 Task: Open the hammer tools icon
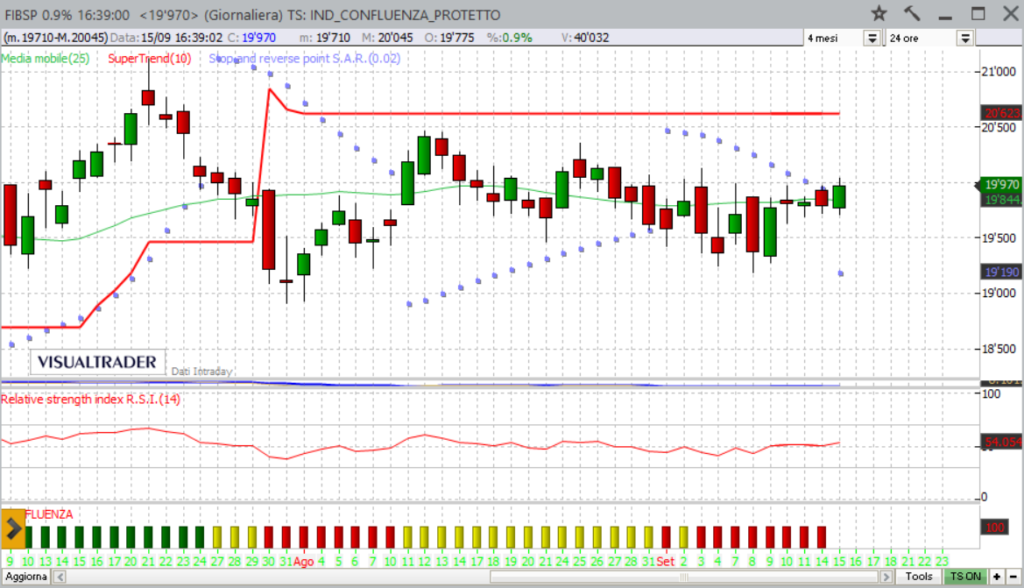coord(911,13)
